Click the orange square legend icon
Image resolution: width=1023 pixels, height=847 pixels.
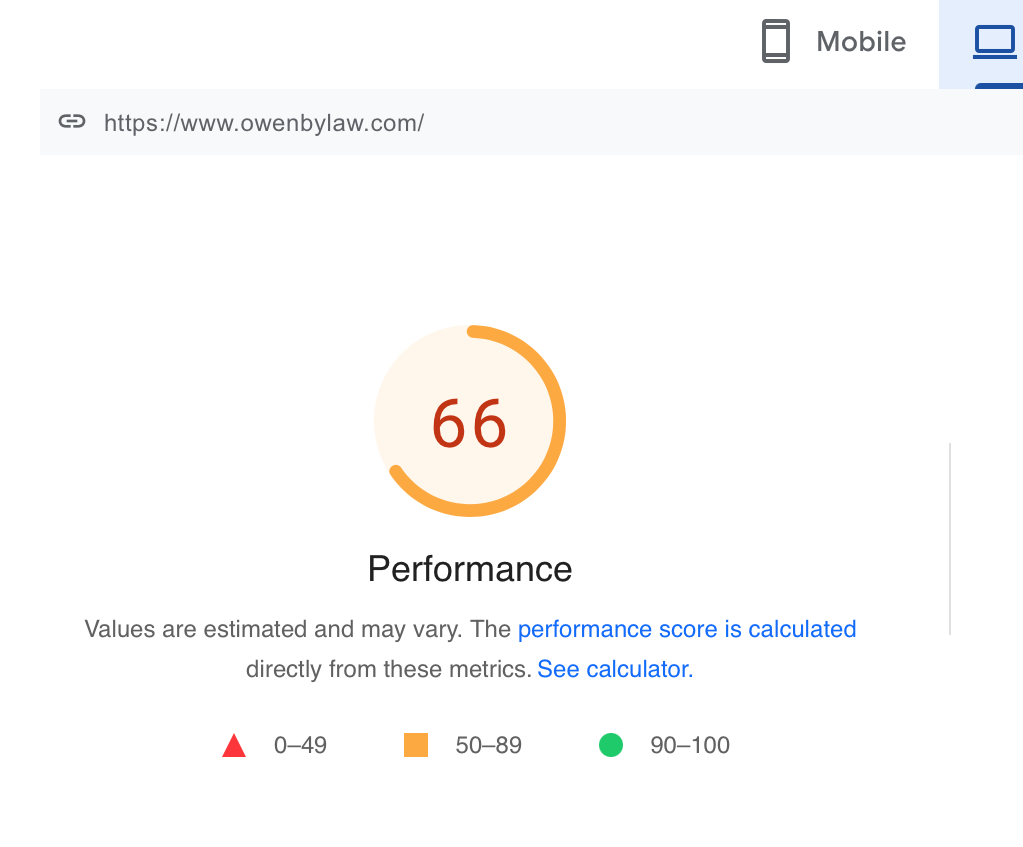416,745
